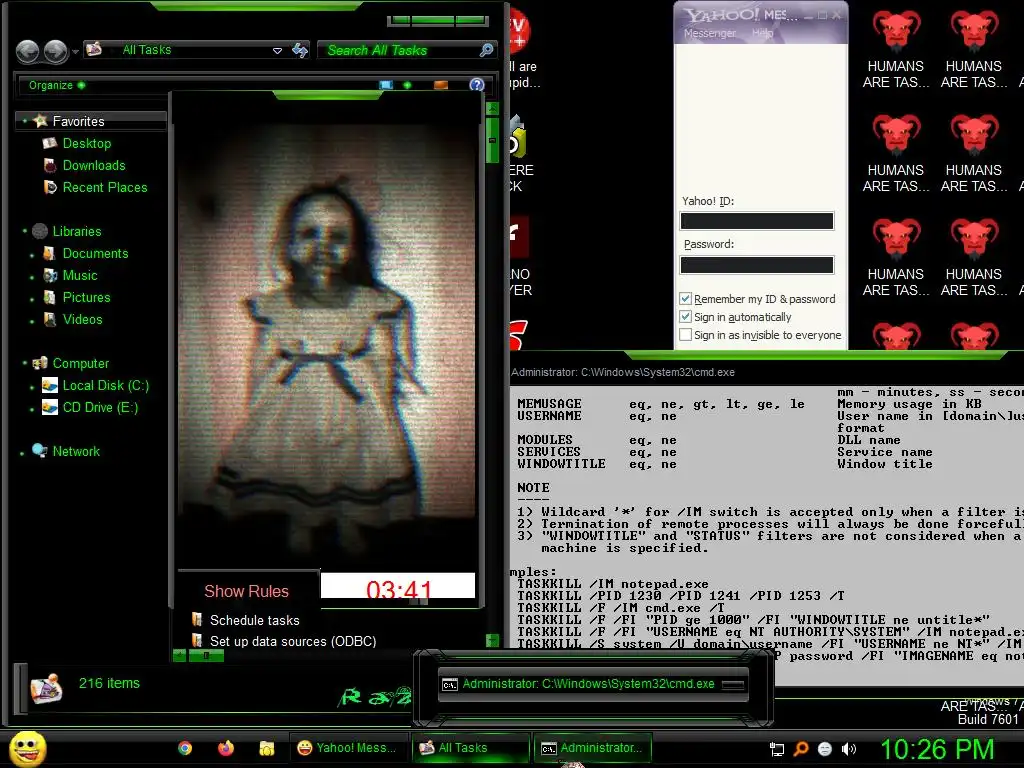The image size is (1024, 768).
Task: Click the vertical scrollbar thumb in file list
Action: tap(492, 140)
